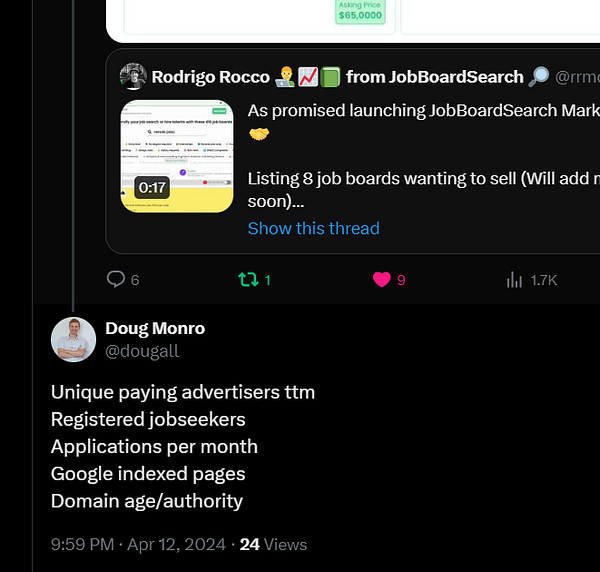Open Doug Monro's profile avatar

click(x=73, y=339)
